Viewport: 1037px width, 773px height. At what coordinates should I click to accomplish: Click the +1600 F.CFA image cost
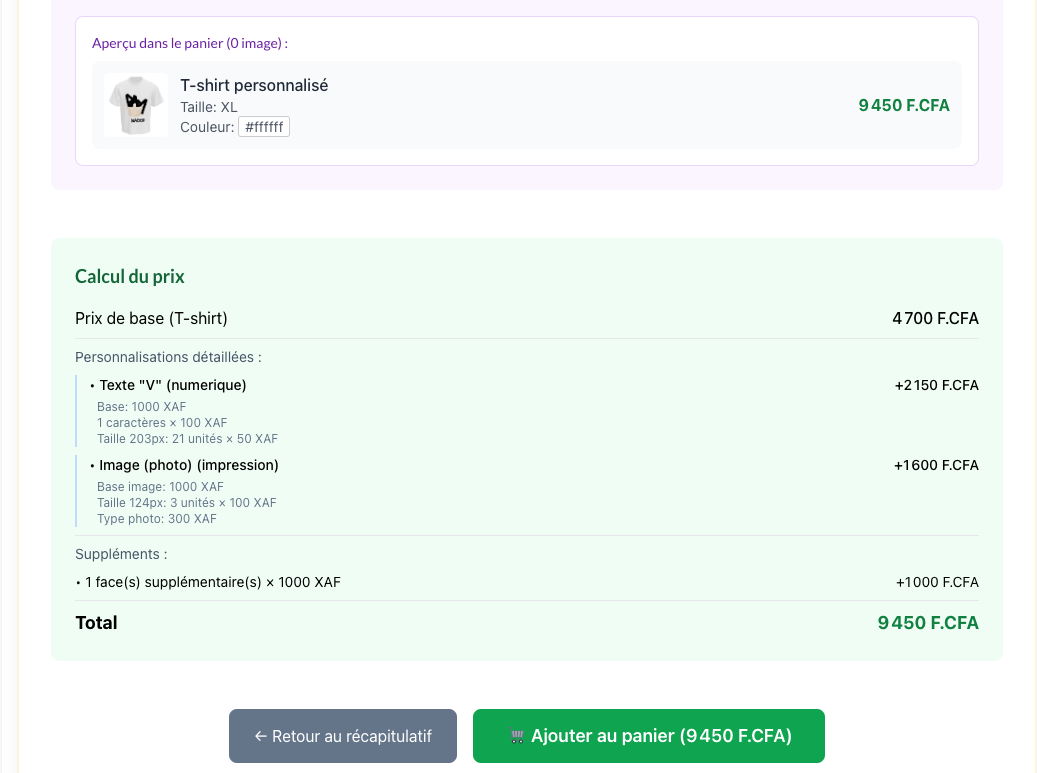click(936, 465)
